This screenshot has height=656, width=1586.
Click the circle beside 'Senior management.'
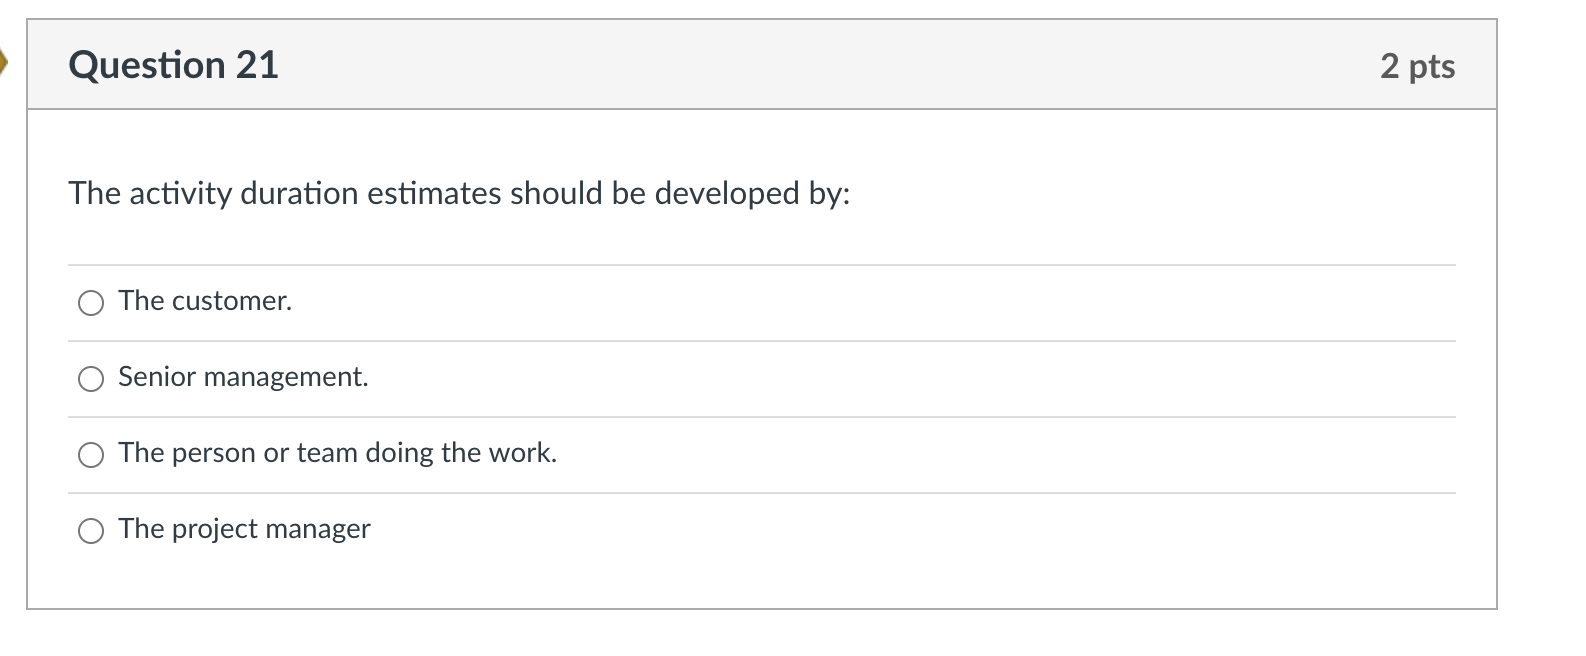pyautogui.click(x=91, y=379)
